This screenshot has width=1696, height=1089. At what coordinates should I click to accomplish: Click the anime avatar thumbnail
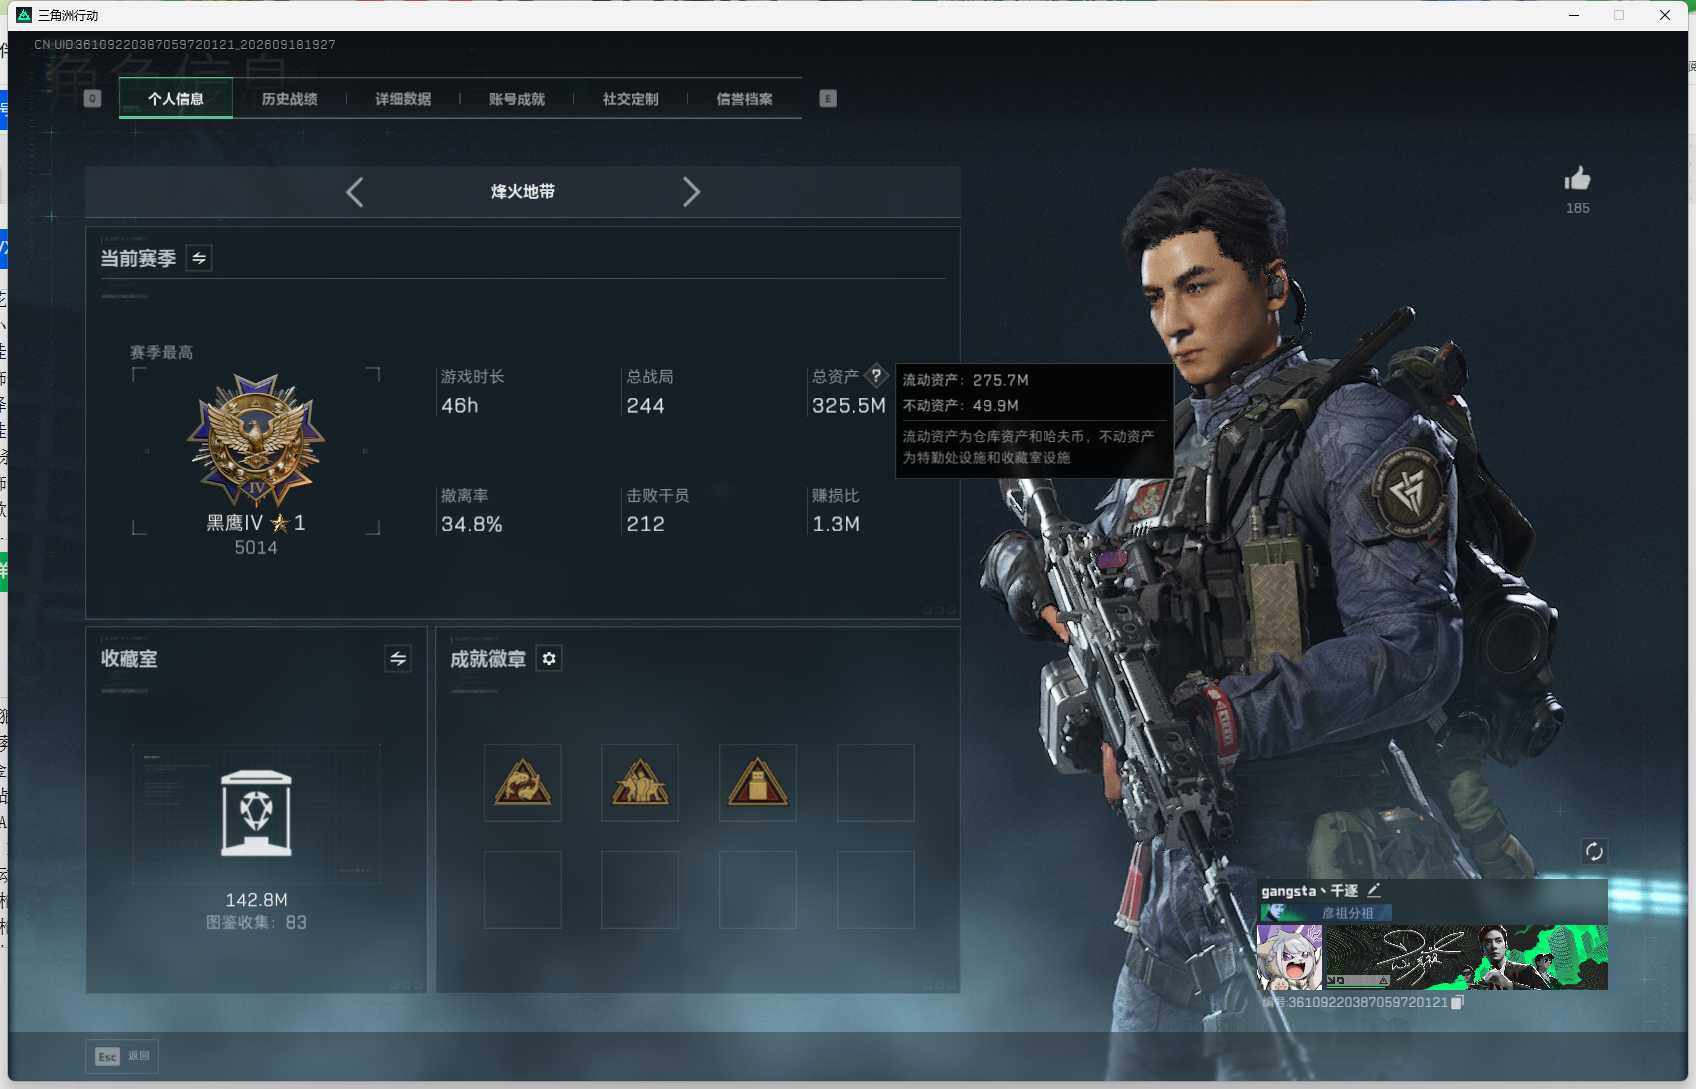1289,957
